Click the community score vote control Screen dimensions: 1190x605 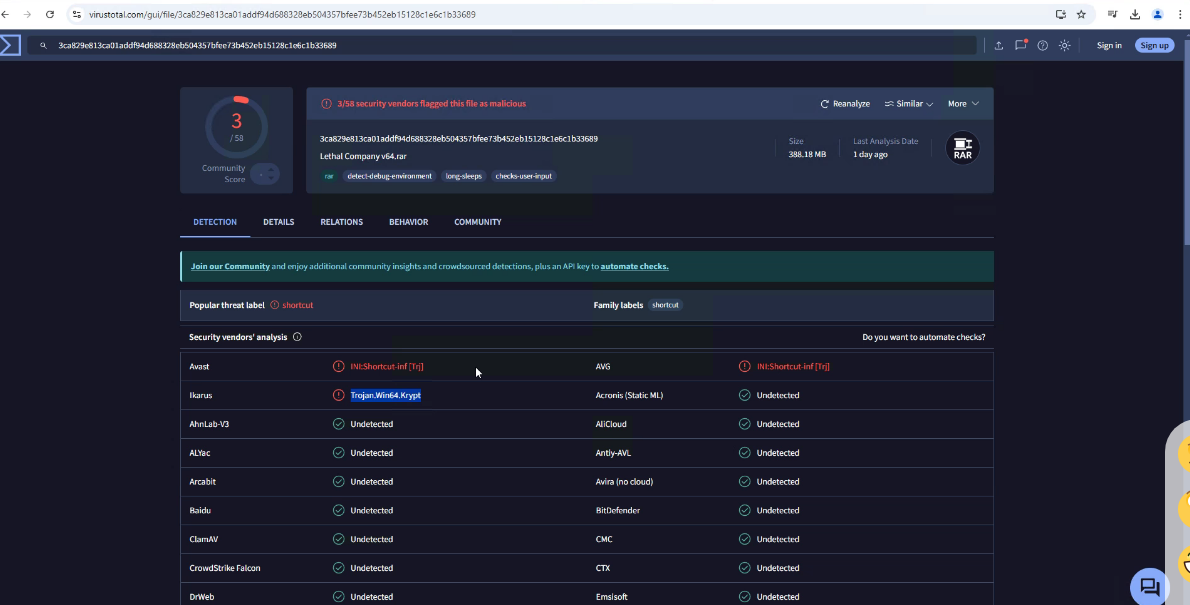click(265, 175)
